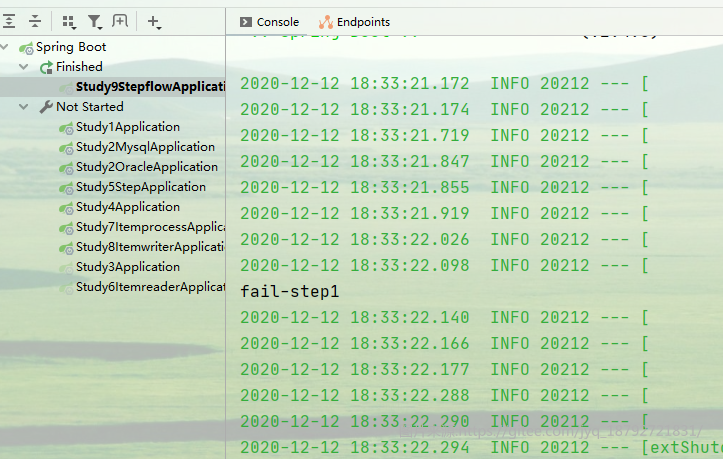The image size is (723, 459).
Task: Select Study2MysqlApplication in the tree
Action: click(x=145, y=147)
